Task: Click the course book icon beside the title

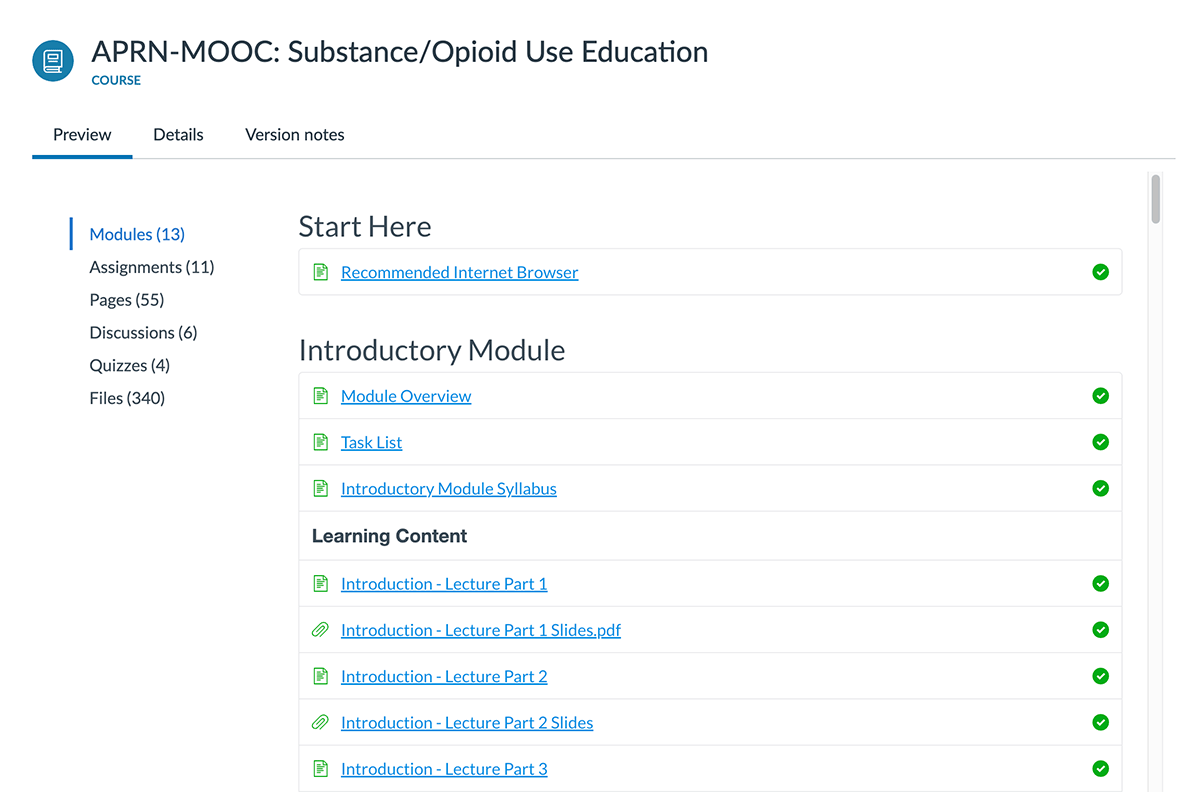Action: pyautogui.click(x=52, y=60)
